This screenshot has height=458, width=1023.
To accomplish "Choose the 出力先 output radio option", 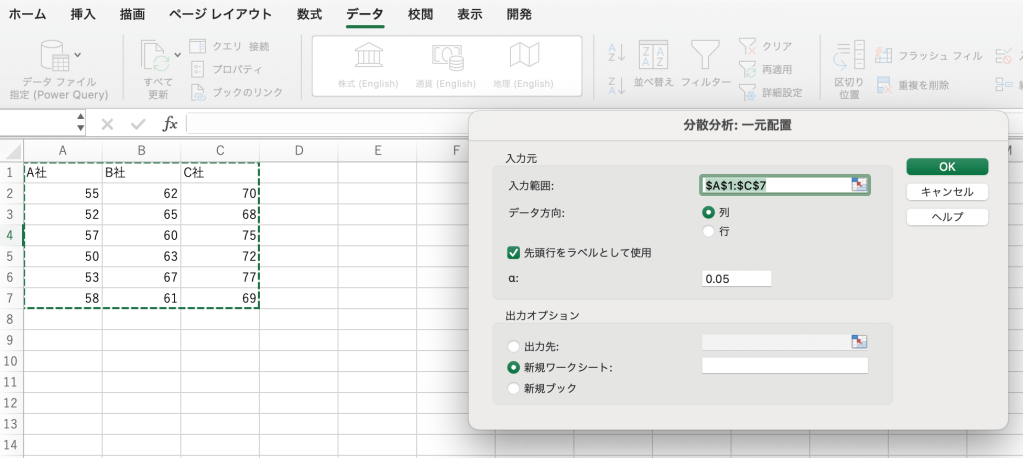I will pyautogui.click(x=514, y=346).
